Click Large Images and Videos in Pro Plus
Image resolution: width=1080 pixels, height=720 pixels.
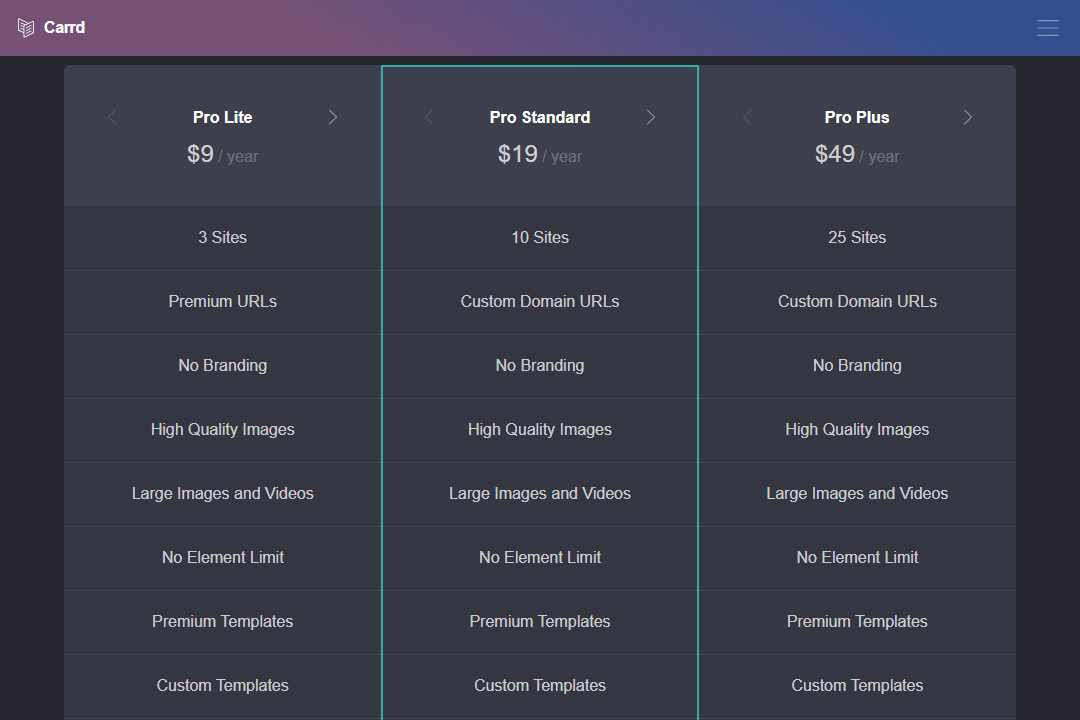[x=857, y=494]
